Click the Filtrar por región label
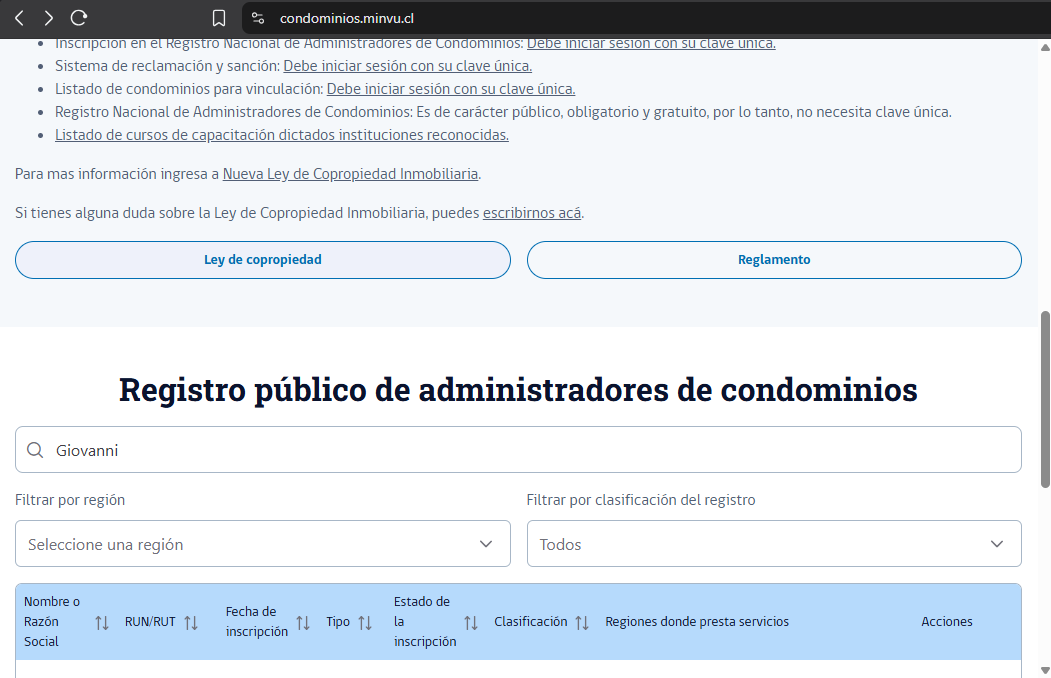This screenshot has width=1051, height=678. [70, 500]
